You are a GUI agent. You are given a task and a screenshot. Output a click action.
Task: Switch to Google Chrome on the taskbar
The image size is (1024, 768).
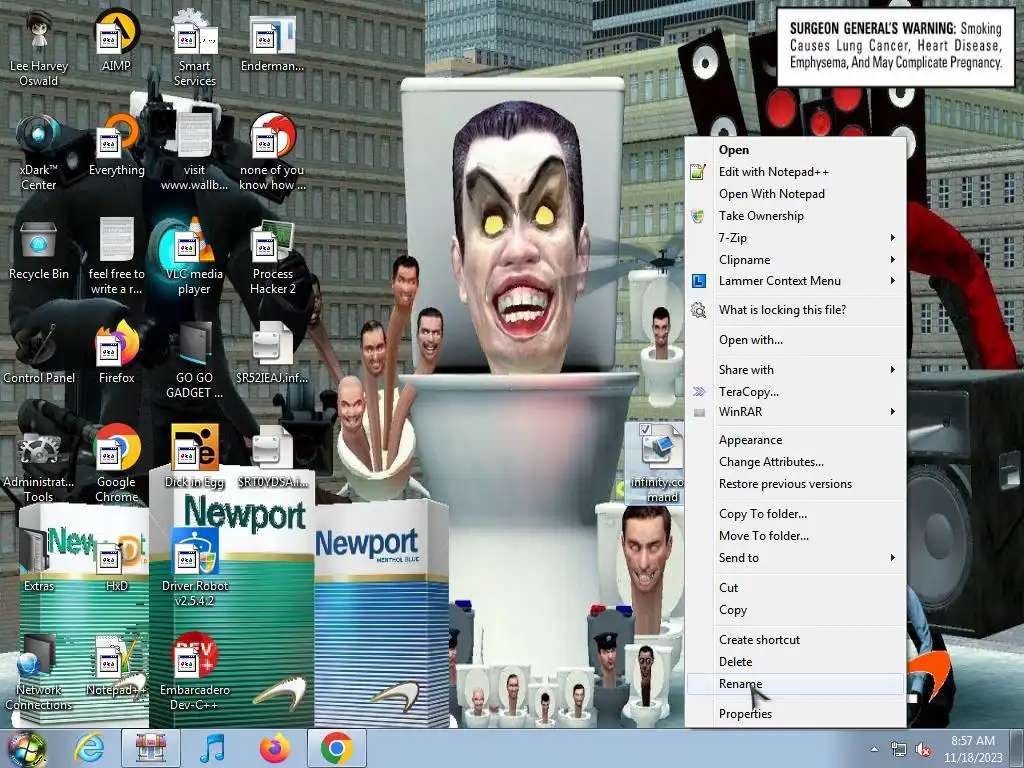(x=336, y=748)
